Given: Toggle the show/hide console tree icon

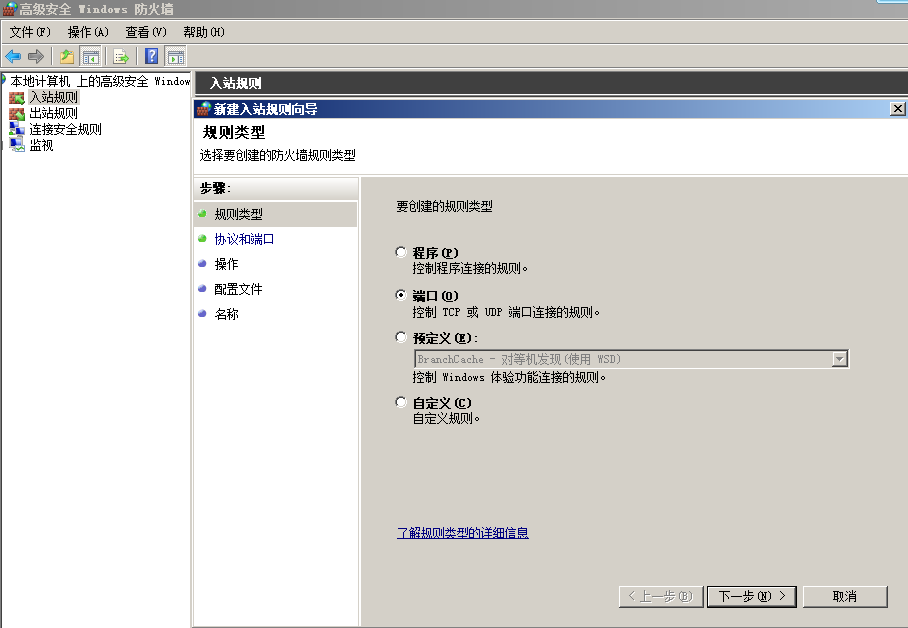Looking at the screenshot, I should coord(90,56).
